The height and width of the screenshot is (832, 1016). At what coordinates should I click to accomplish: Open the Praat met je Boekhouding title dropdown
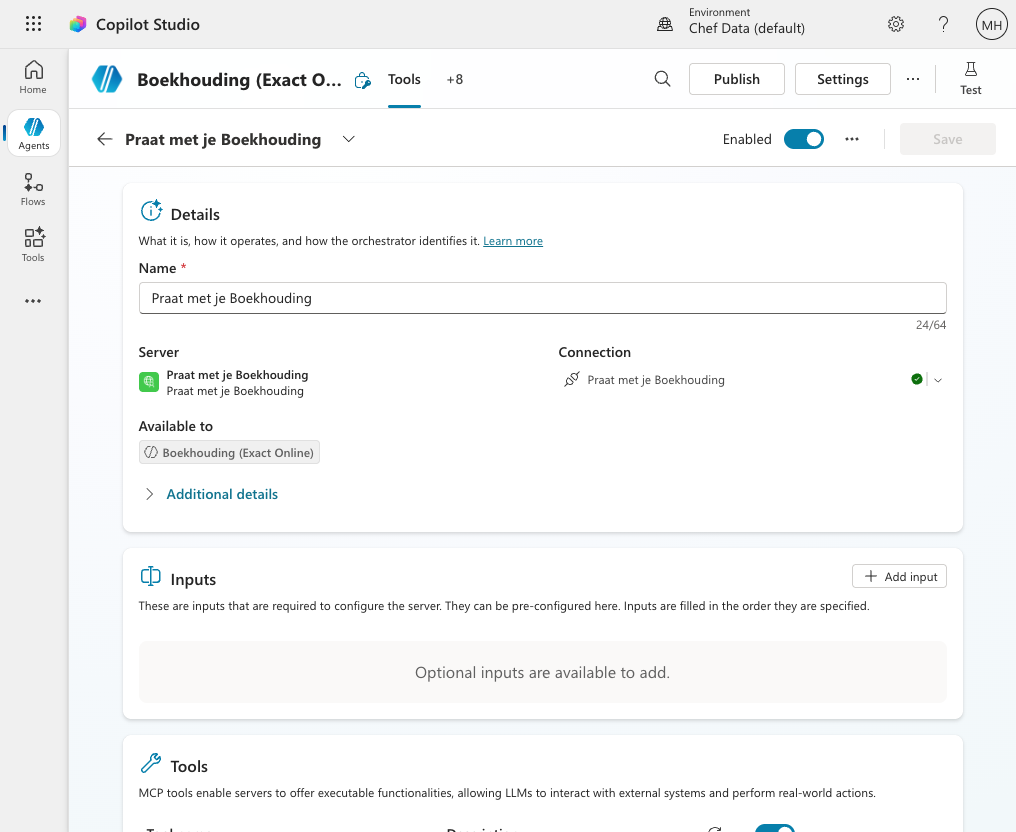[349, 139]
